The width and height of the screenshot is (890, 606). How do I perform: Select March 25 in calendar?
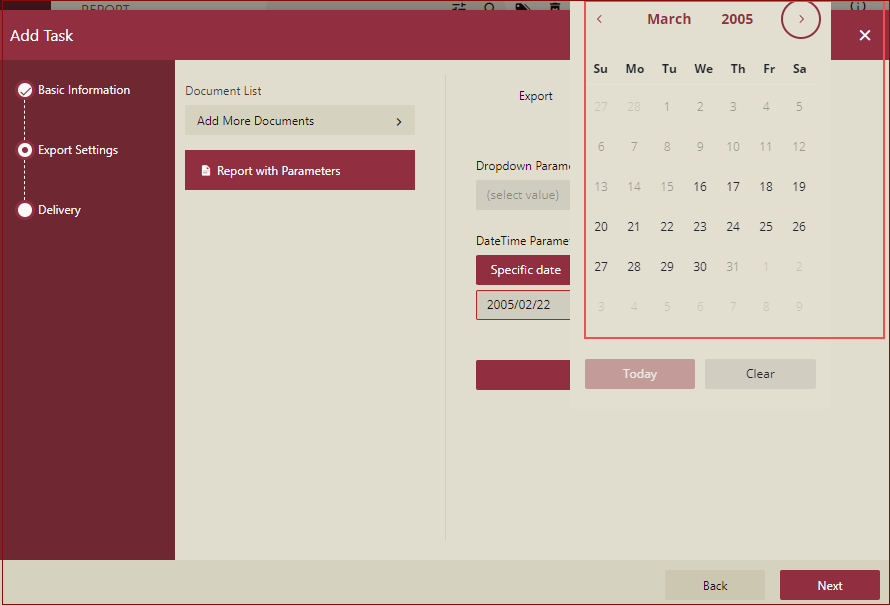pos(766,227)
